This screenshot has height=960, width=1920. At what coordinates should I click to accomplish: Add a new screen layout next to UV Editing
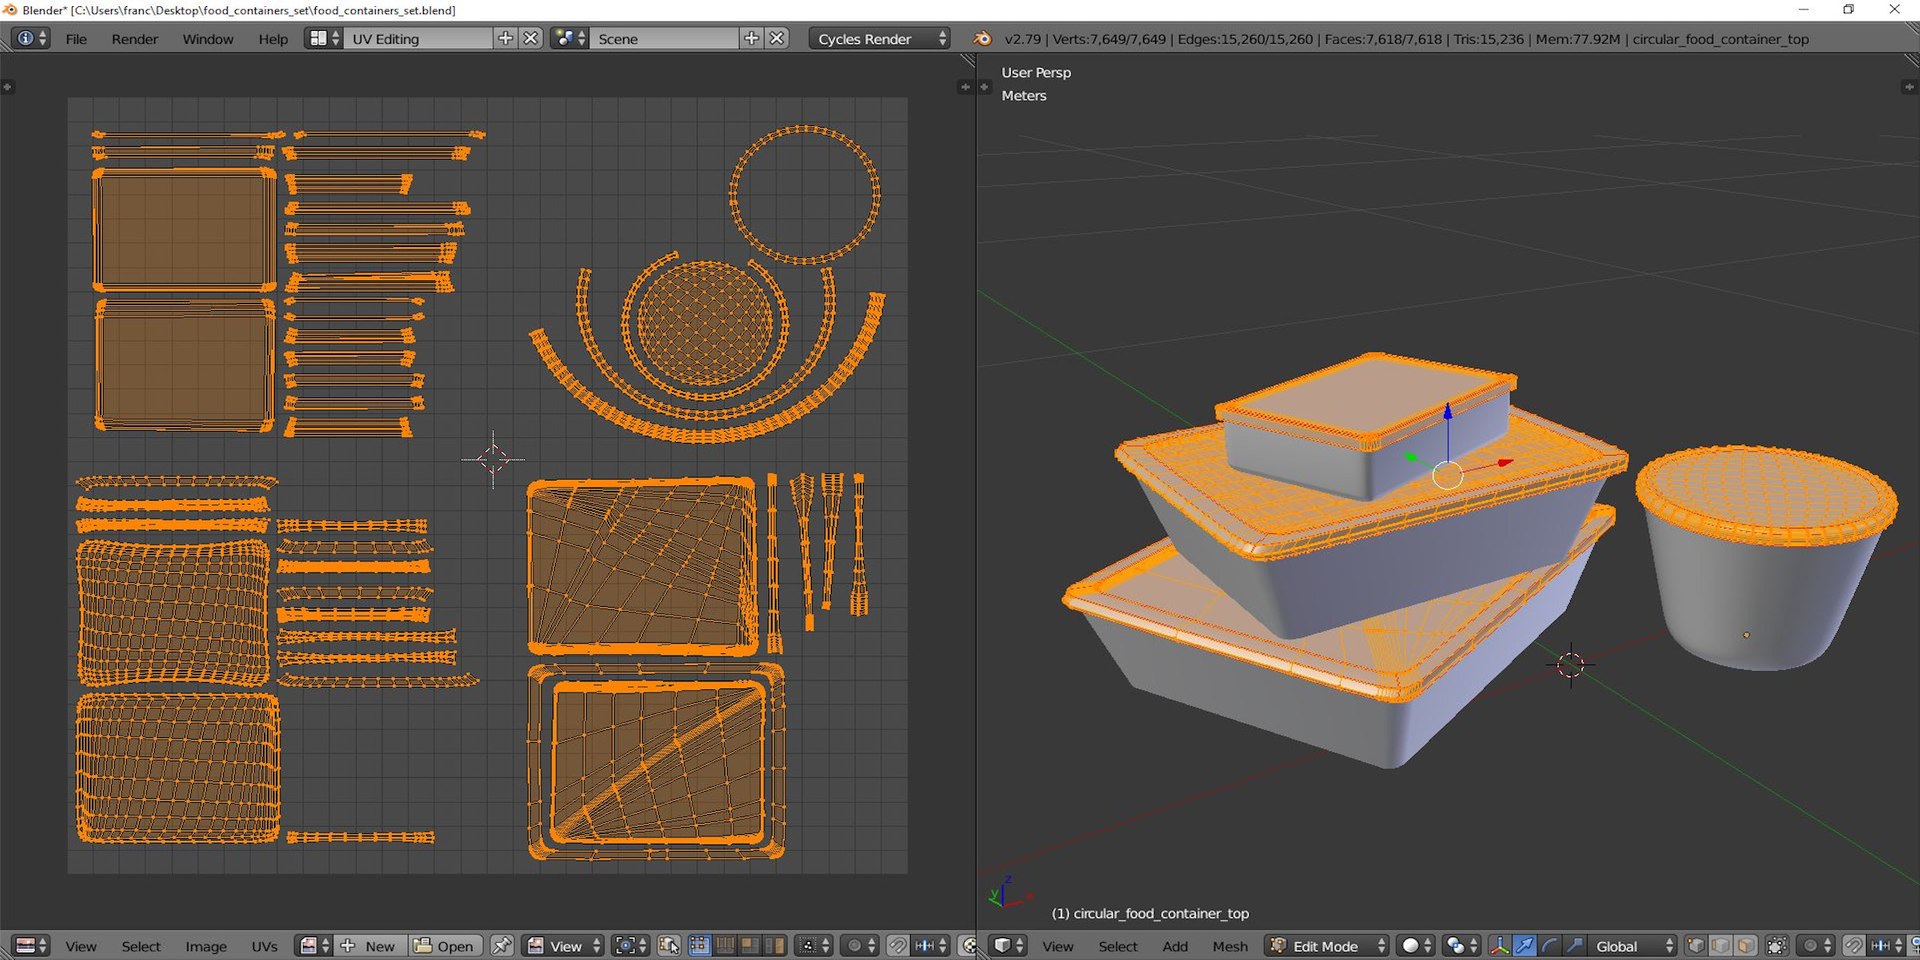pyautogui.click(x=505, y=38)
